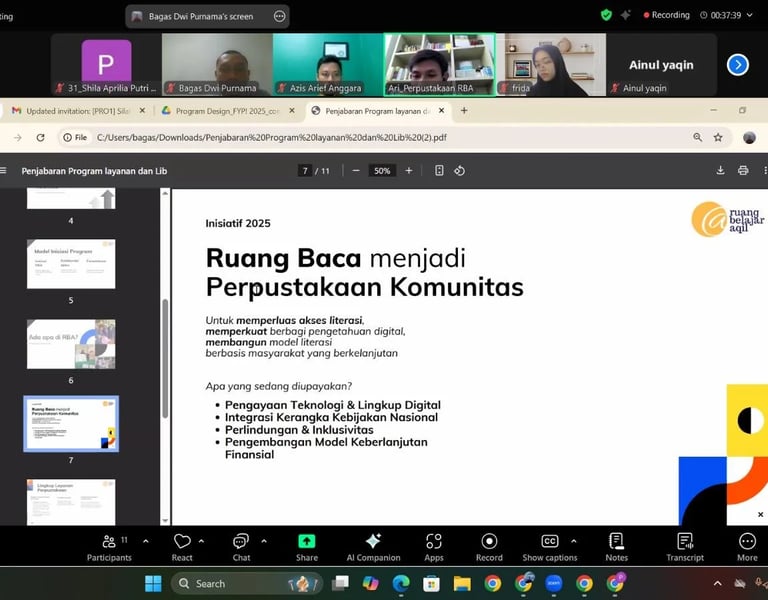Viewport: 768px width, 600px height.
Task: Download the PDF file
Action: coord(720,171)
